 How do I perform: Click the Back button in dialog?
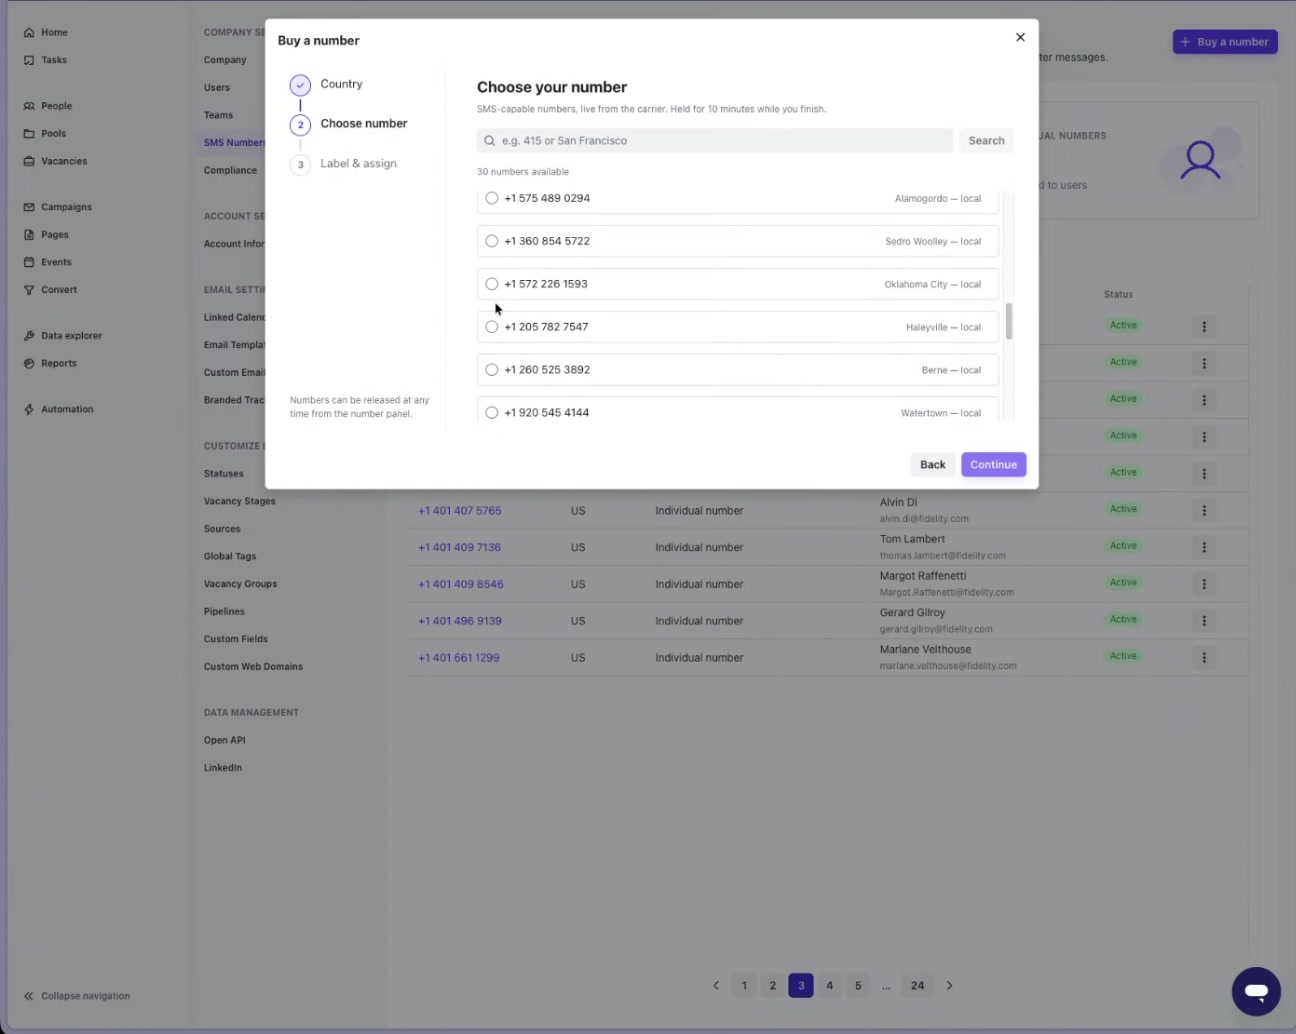pos(932,465)
